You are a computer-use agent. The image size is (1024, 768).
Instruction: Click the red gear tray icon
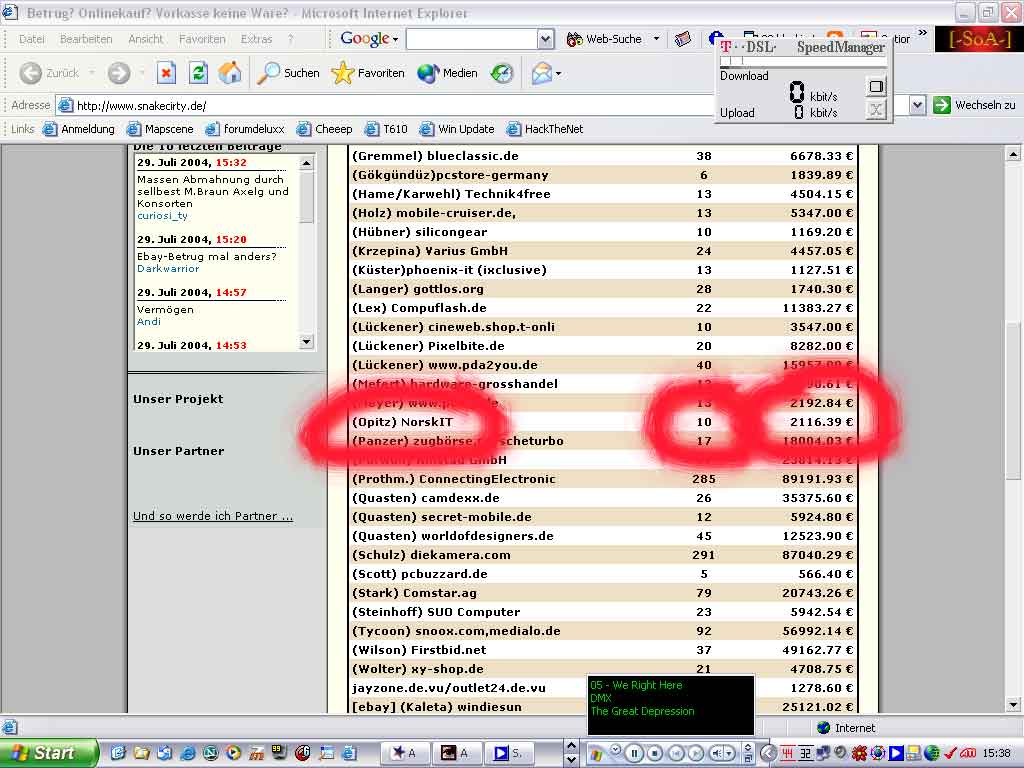[860, 754]
